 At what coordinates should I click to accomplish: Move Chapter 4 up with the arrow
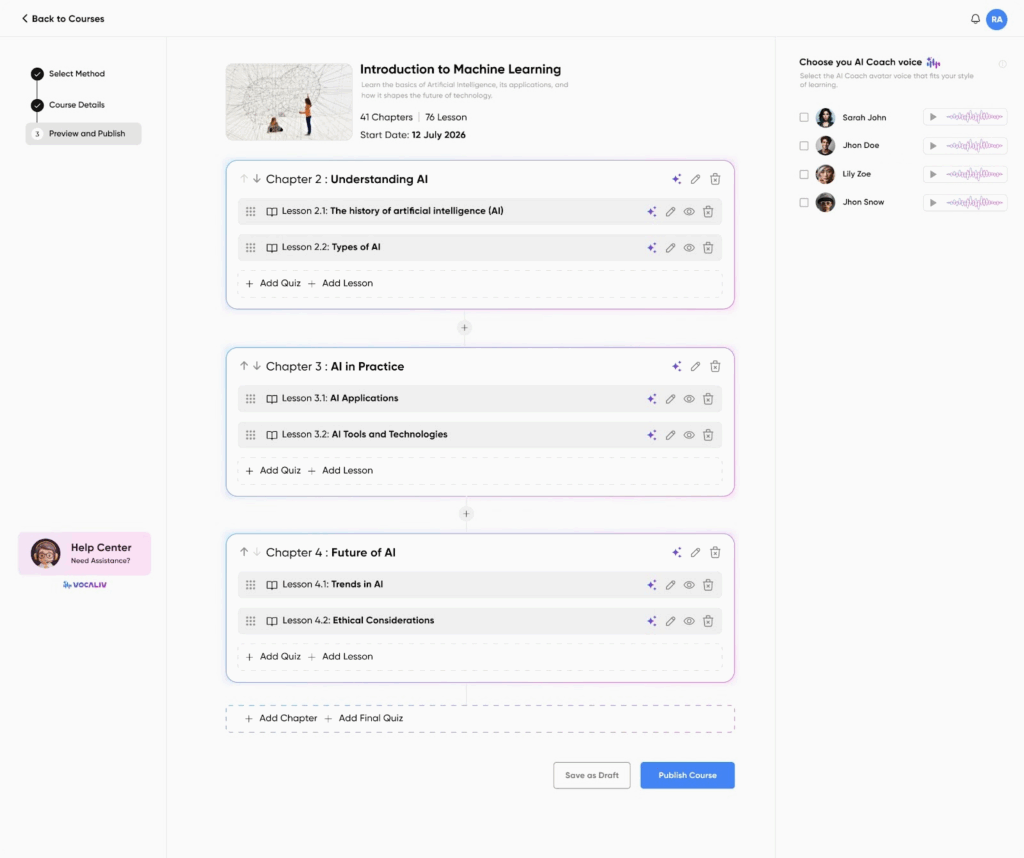point(244,552)
